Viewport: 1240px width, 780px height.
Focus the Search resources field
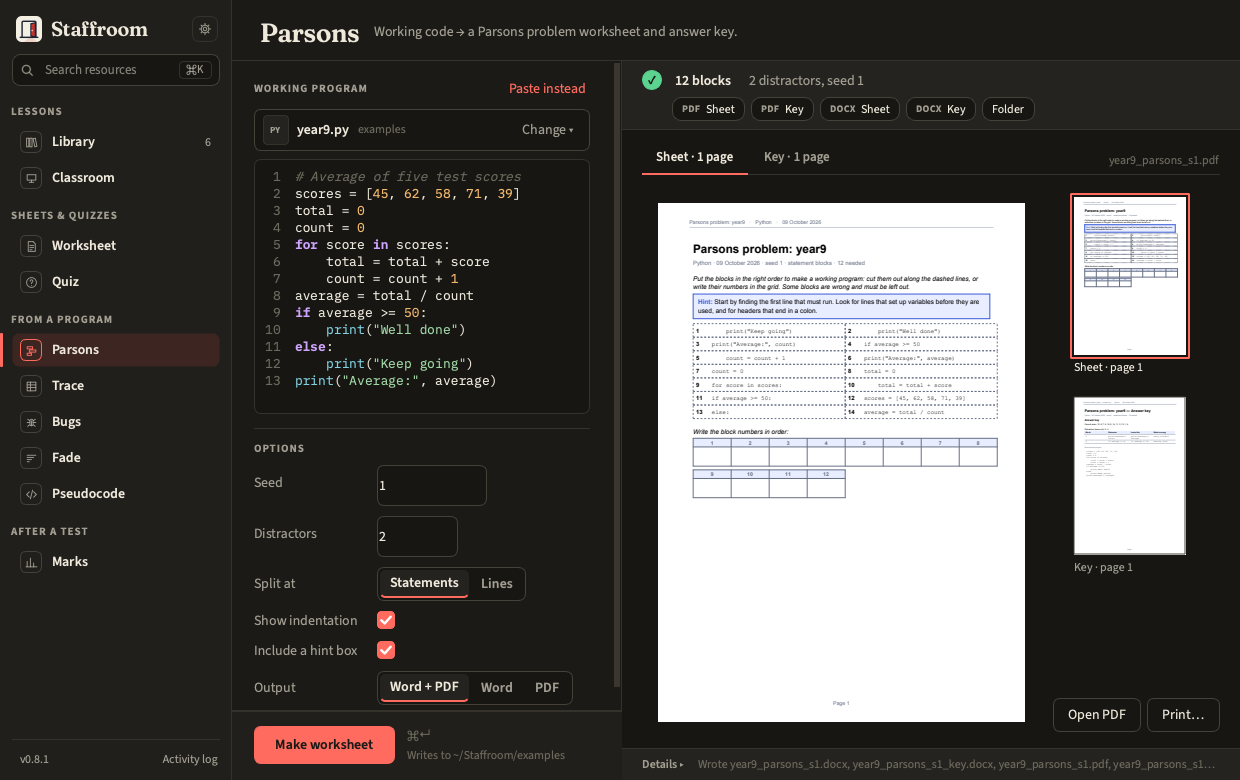pyautogui.click(x=116, y=70)
